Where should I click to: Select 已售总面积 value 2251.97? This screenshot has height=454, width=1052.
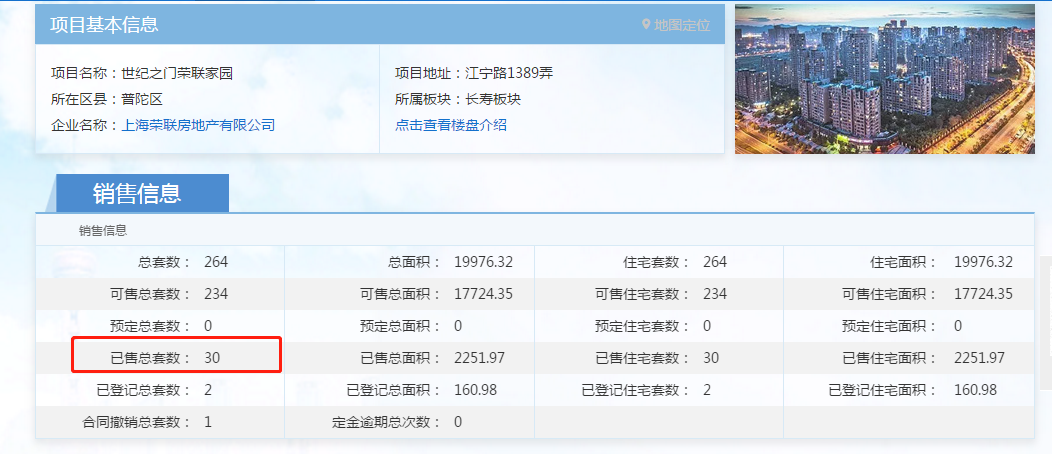pyautogui.click(x=479, y=358)
